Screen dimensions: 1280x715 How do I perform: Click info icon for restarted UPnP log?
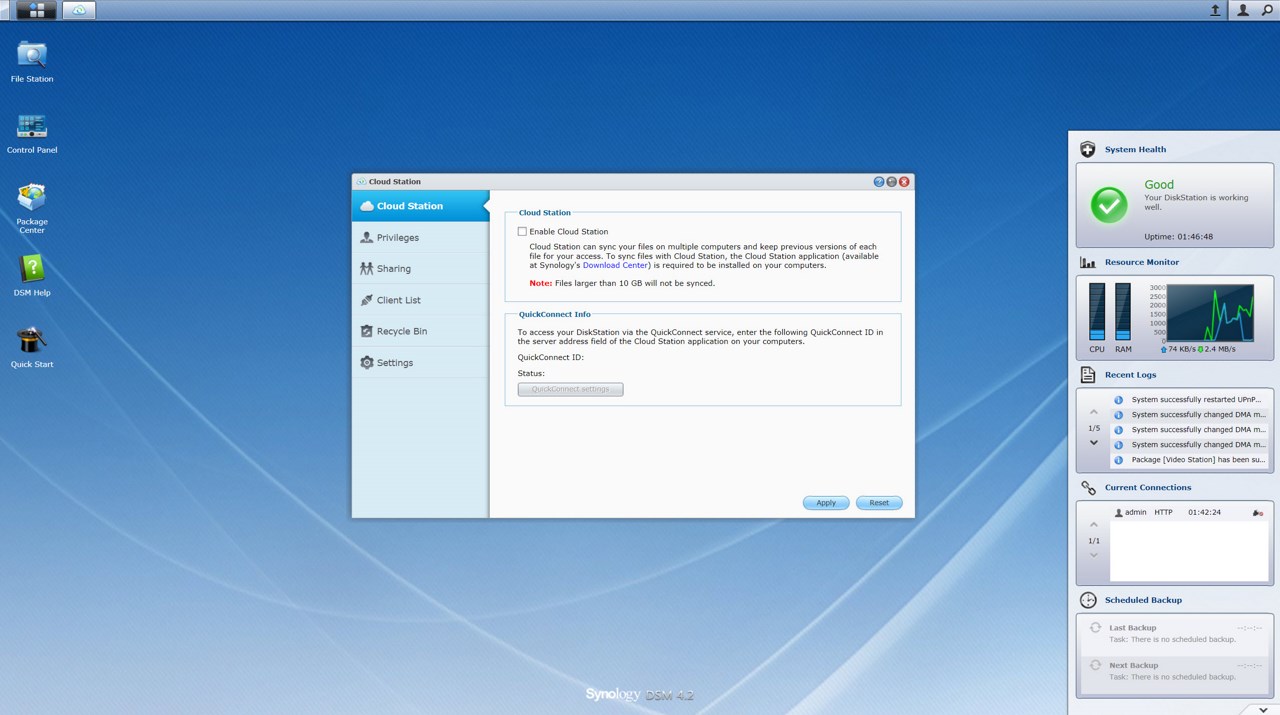[x=1119, y=400]
